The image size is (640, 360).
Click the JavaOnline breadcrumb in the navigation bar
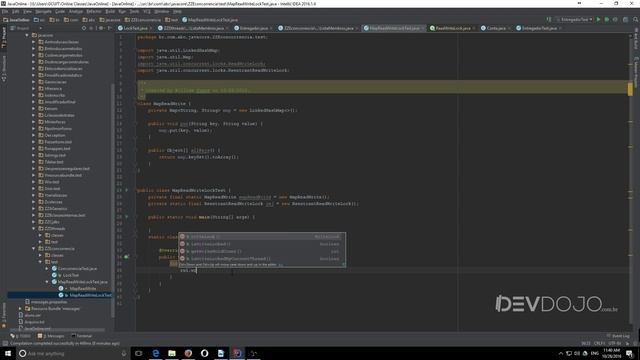16,20
